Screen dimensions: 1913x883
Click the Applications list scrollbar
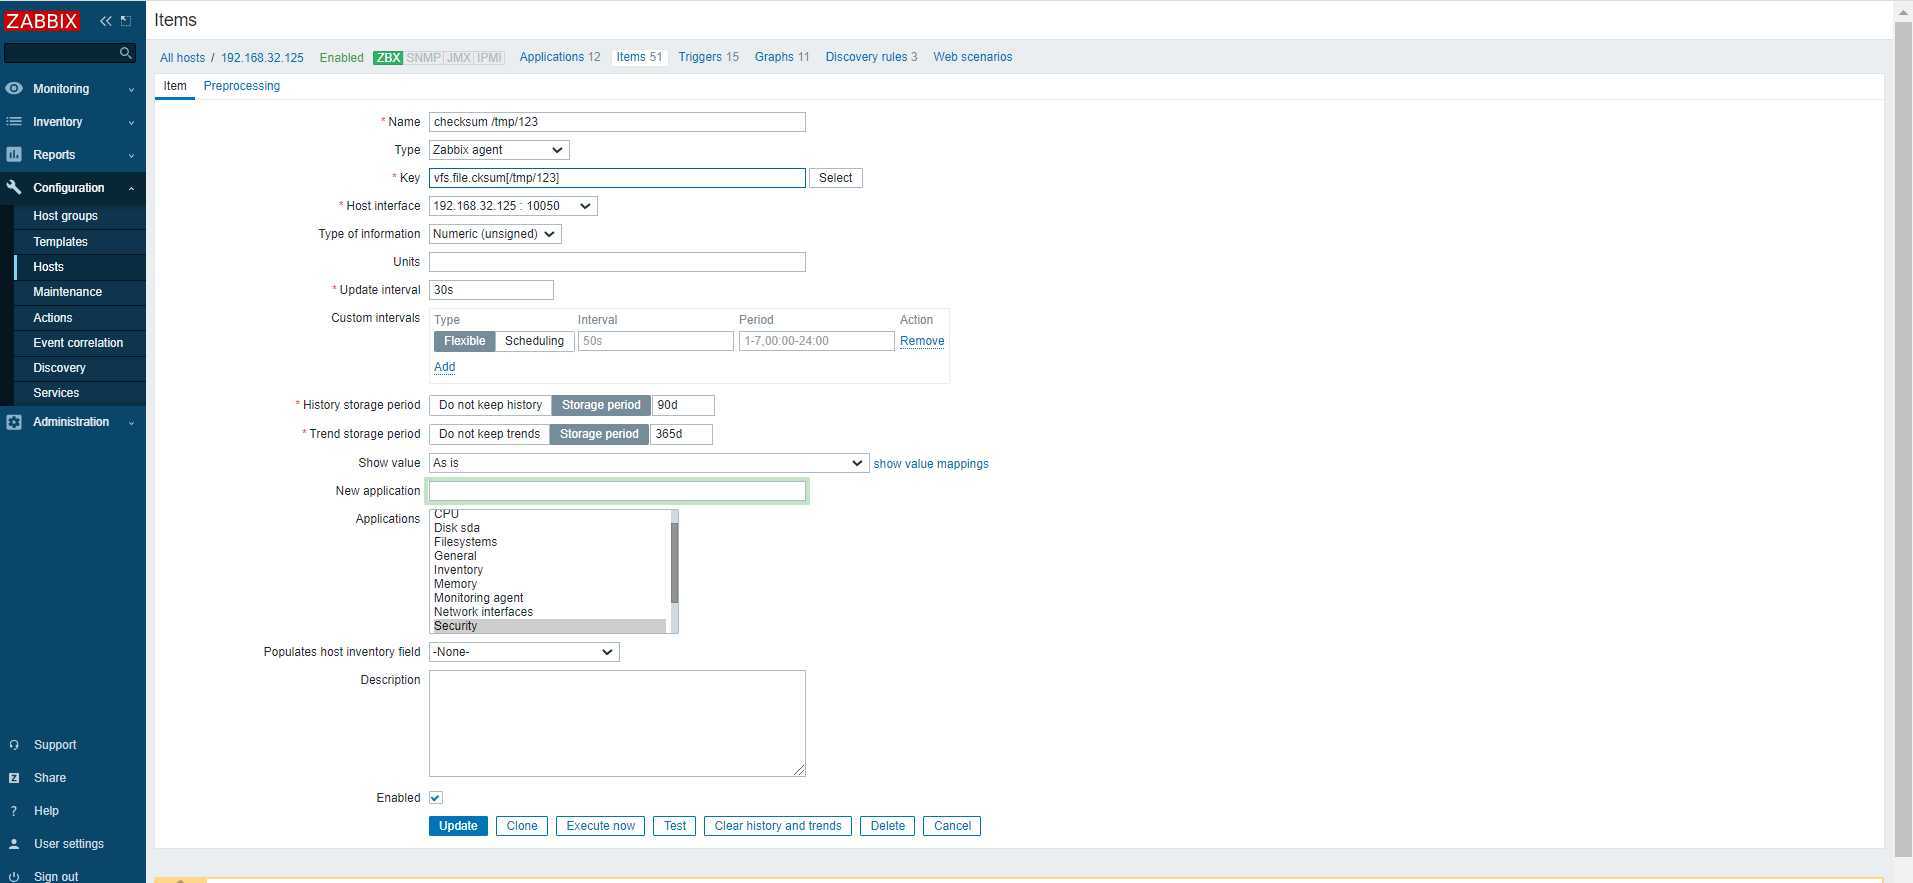point(674,562)
